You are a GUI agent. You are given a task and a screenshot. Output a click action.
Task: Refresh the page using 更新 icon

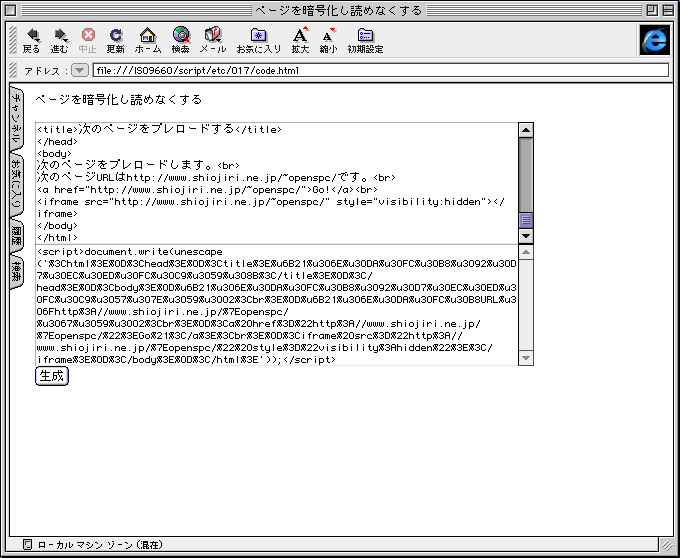click(115, 40)
